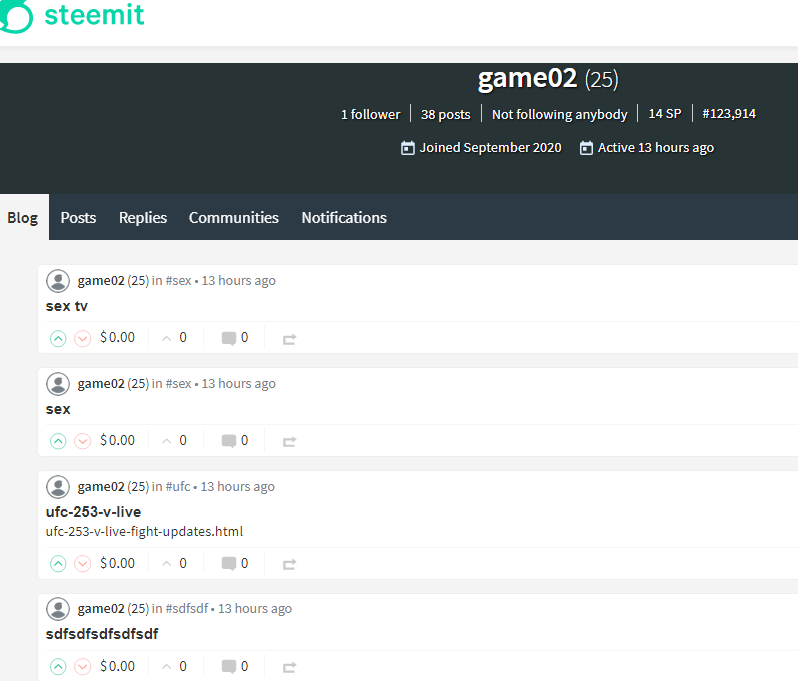798x681 pixels.
Task: Open the "sdfsdfsdfsdfsdf" post title
Action: tap(102, 634)
